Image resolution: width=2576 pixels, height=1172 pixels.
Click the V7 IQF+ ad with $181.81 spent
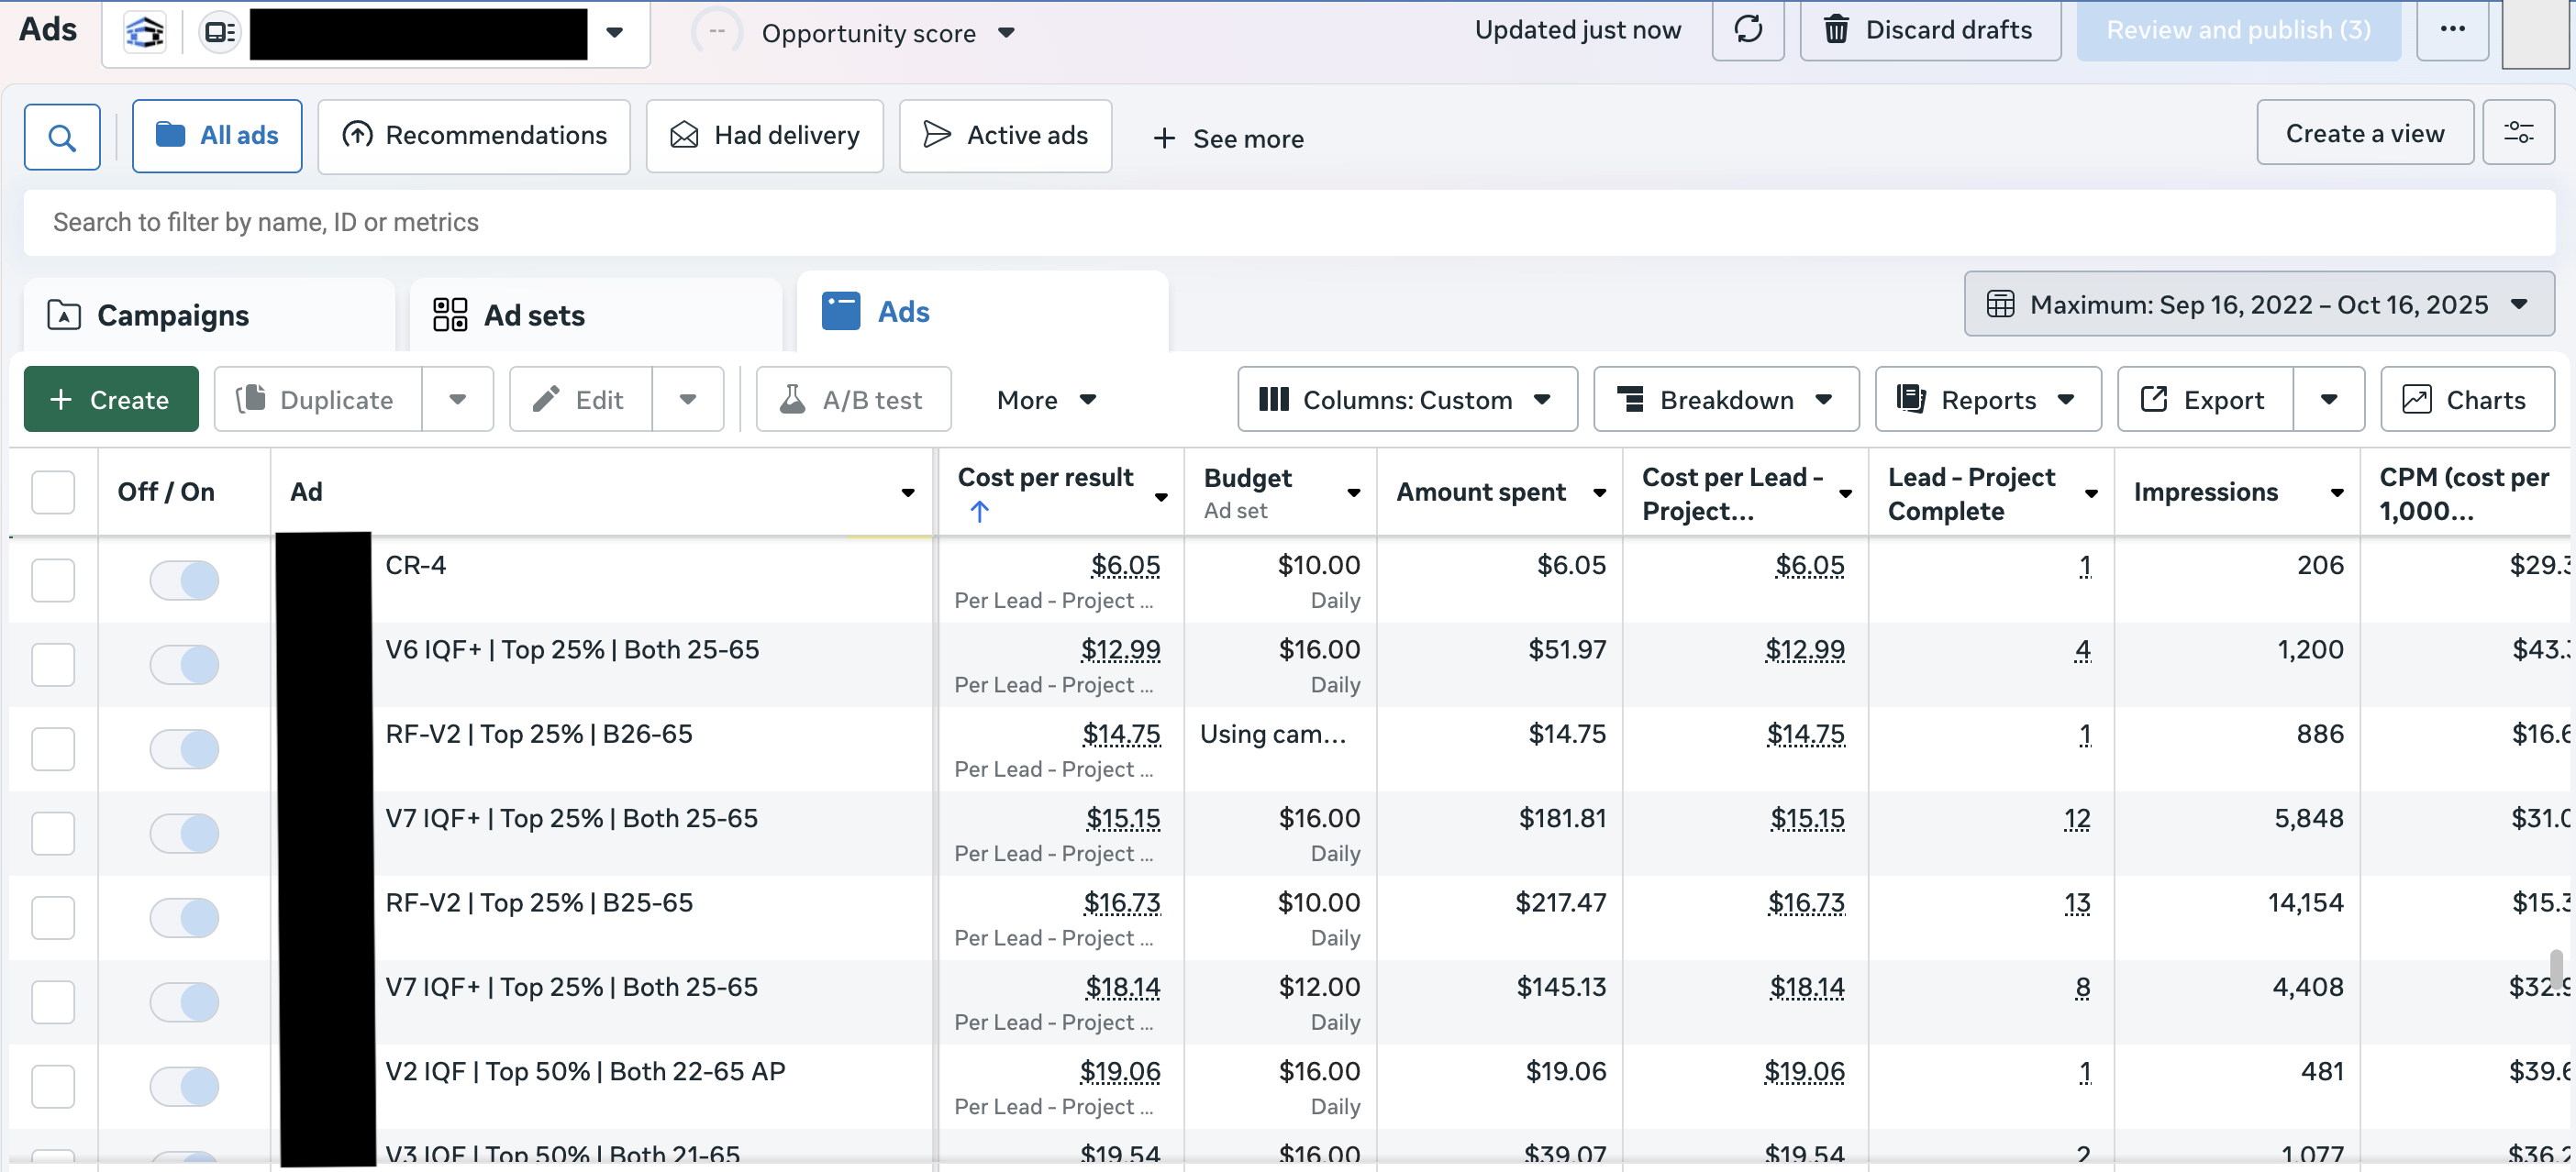pyautogui.click(x=571, y=818)
